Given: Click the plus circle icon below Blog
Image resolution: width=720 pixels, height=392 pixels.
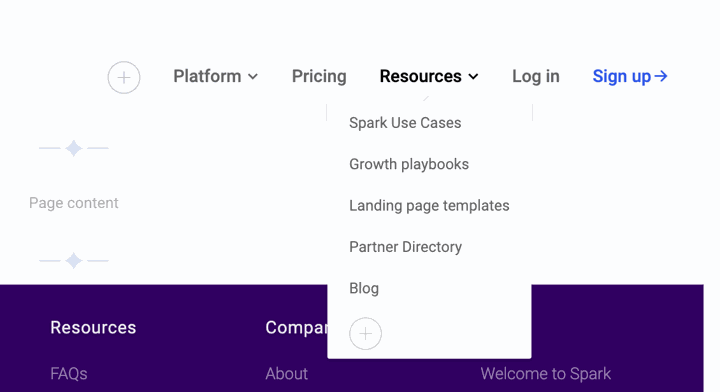Looking at the screenshot, I should click(366, 334).
